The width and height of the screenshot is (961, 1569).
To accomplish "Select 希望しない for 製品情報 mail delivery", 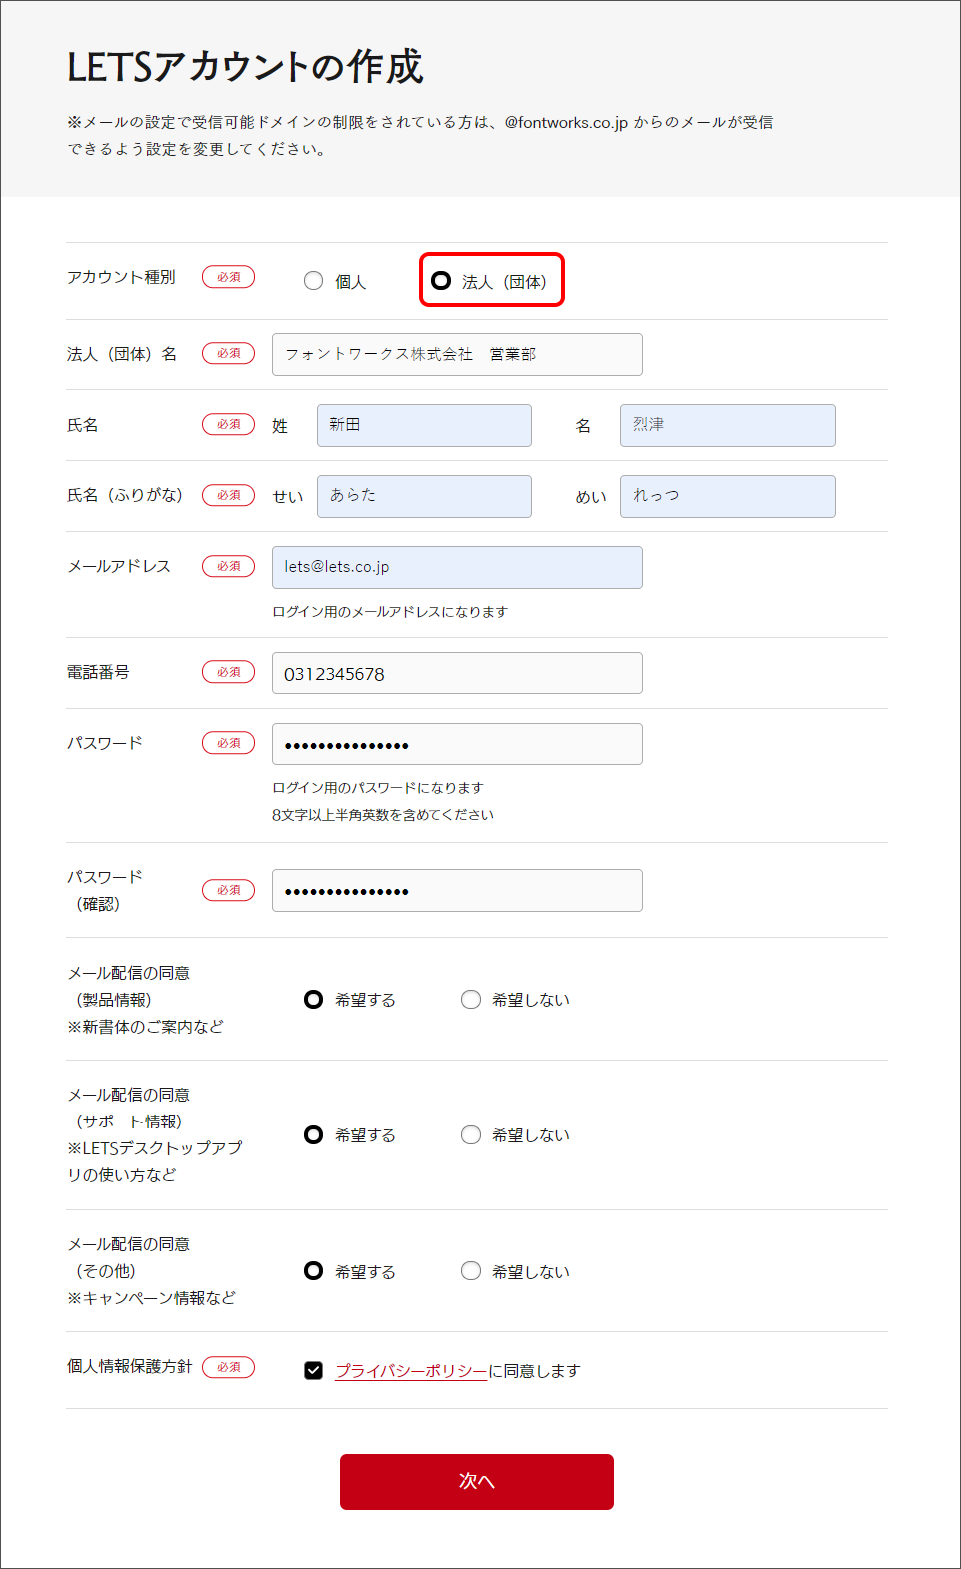I will coord(471,1000).
